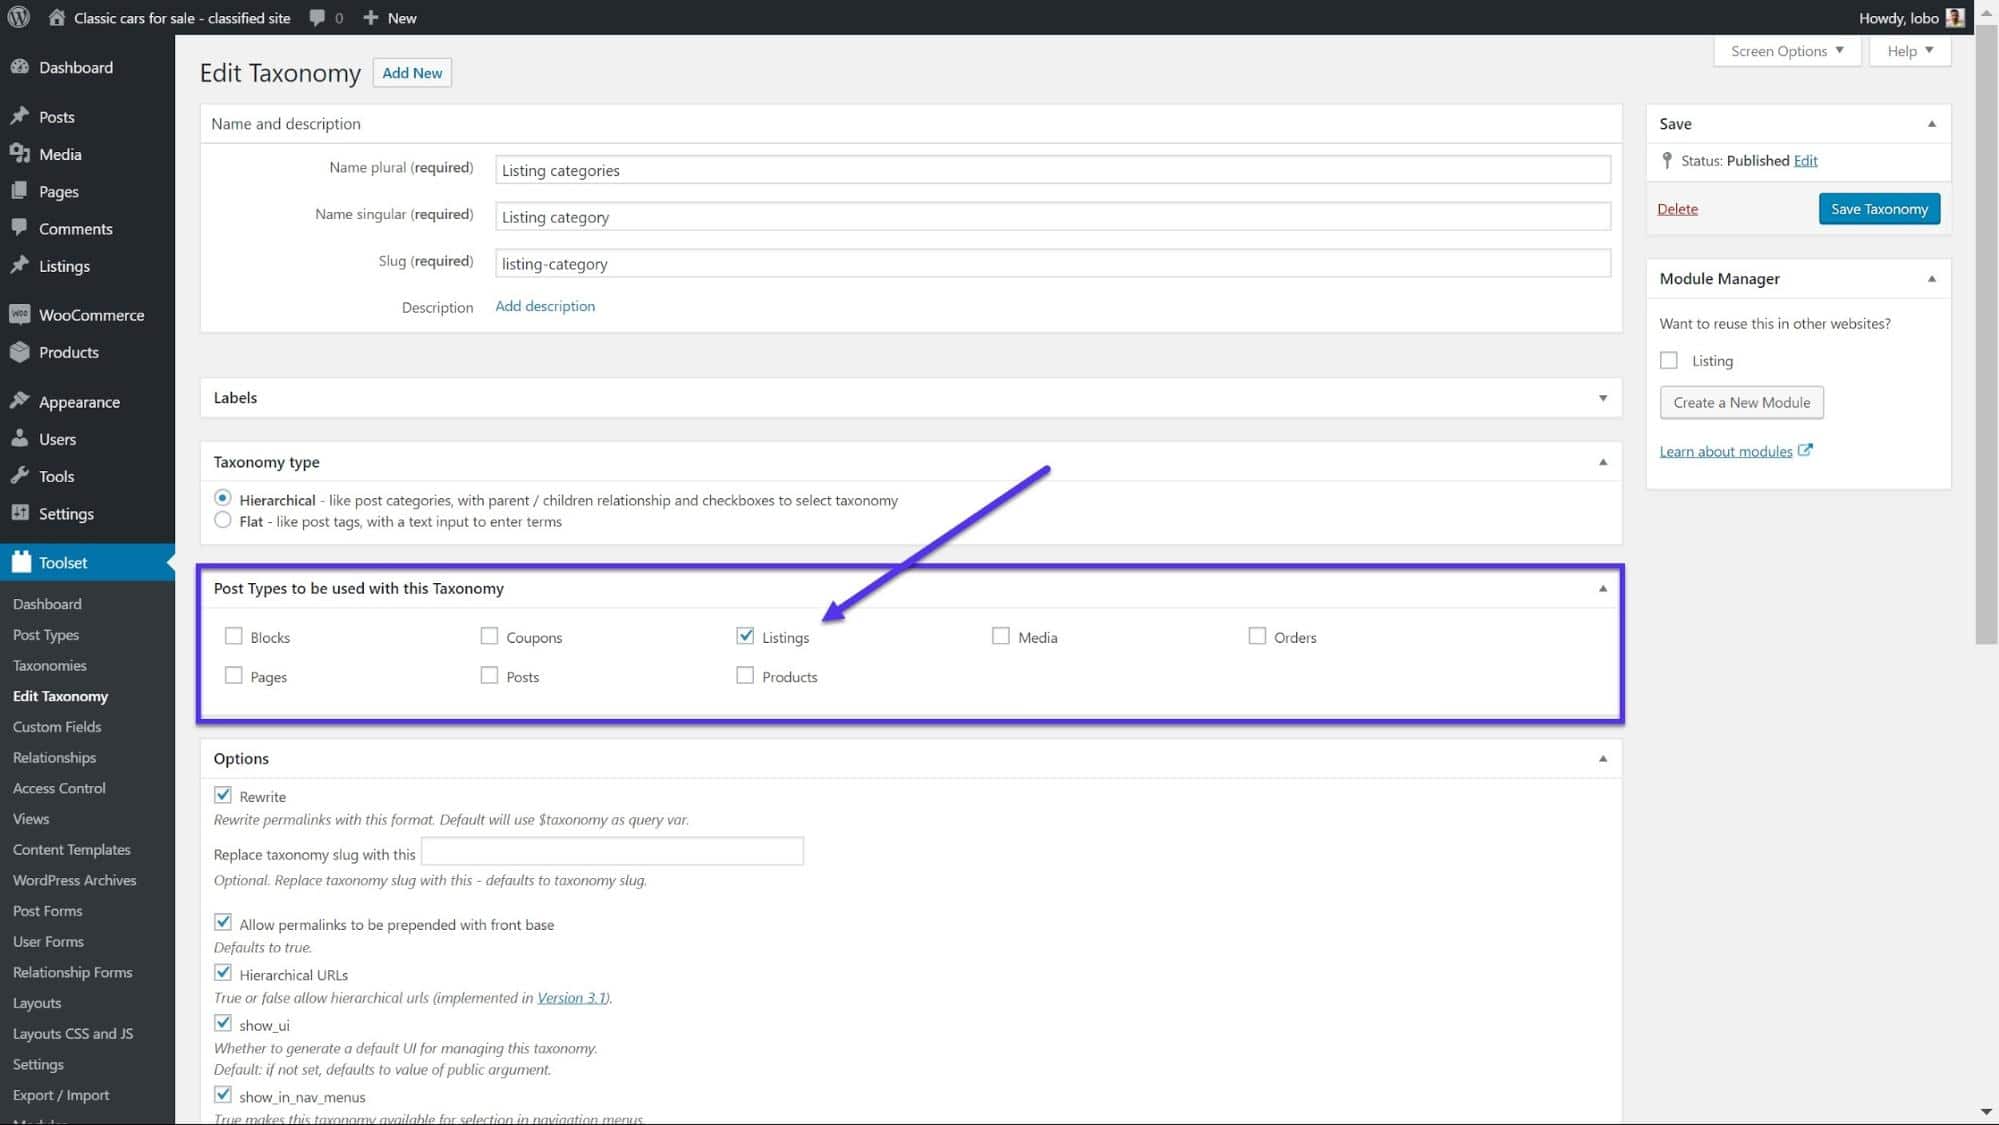
Task: Click the Post Types sidebar menu item
Action: [47, 635]
